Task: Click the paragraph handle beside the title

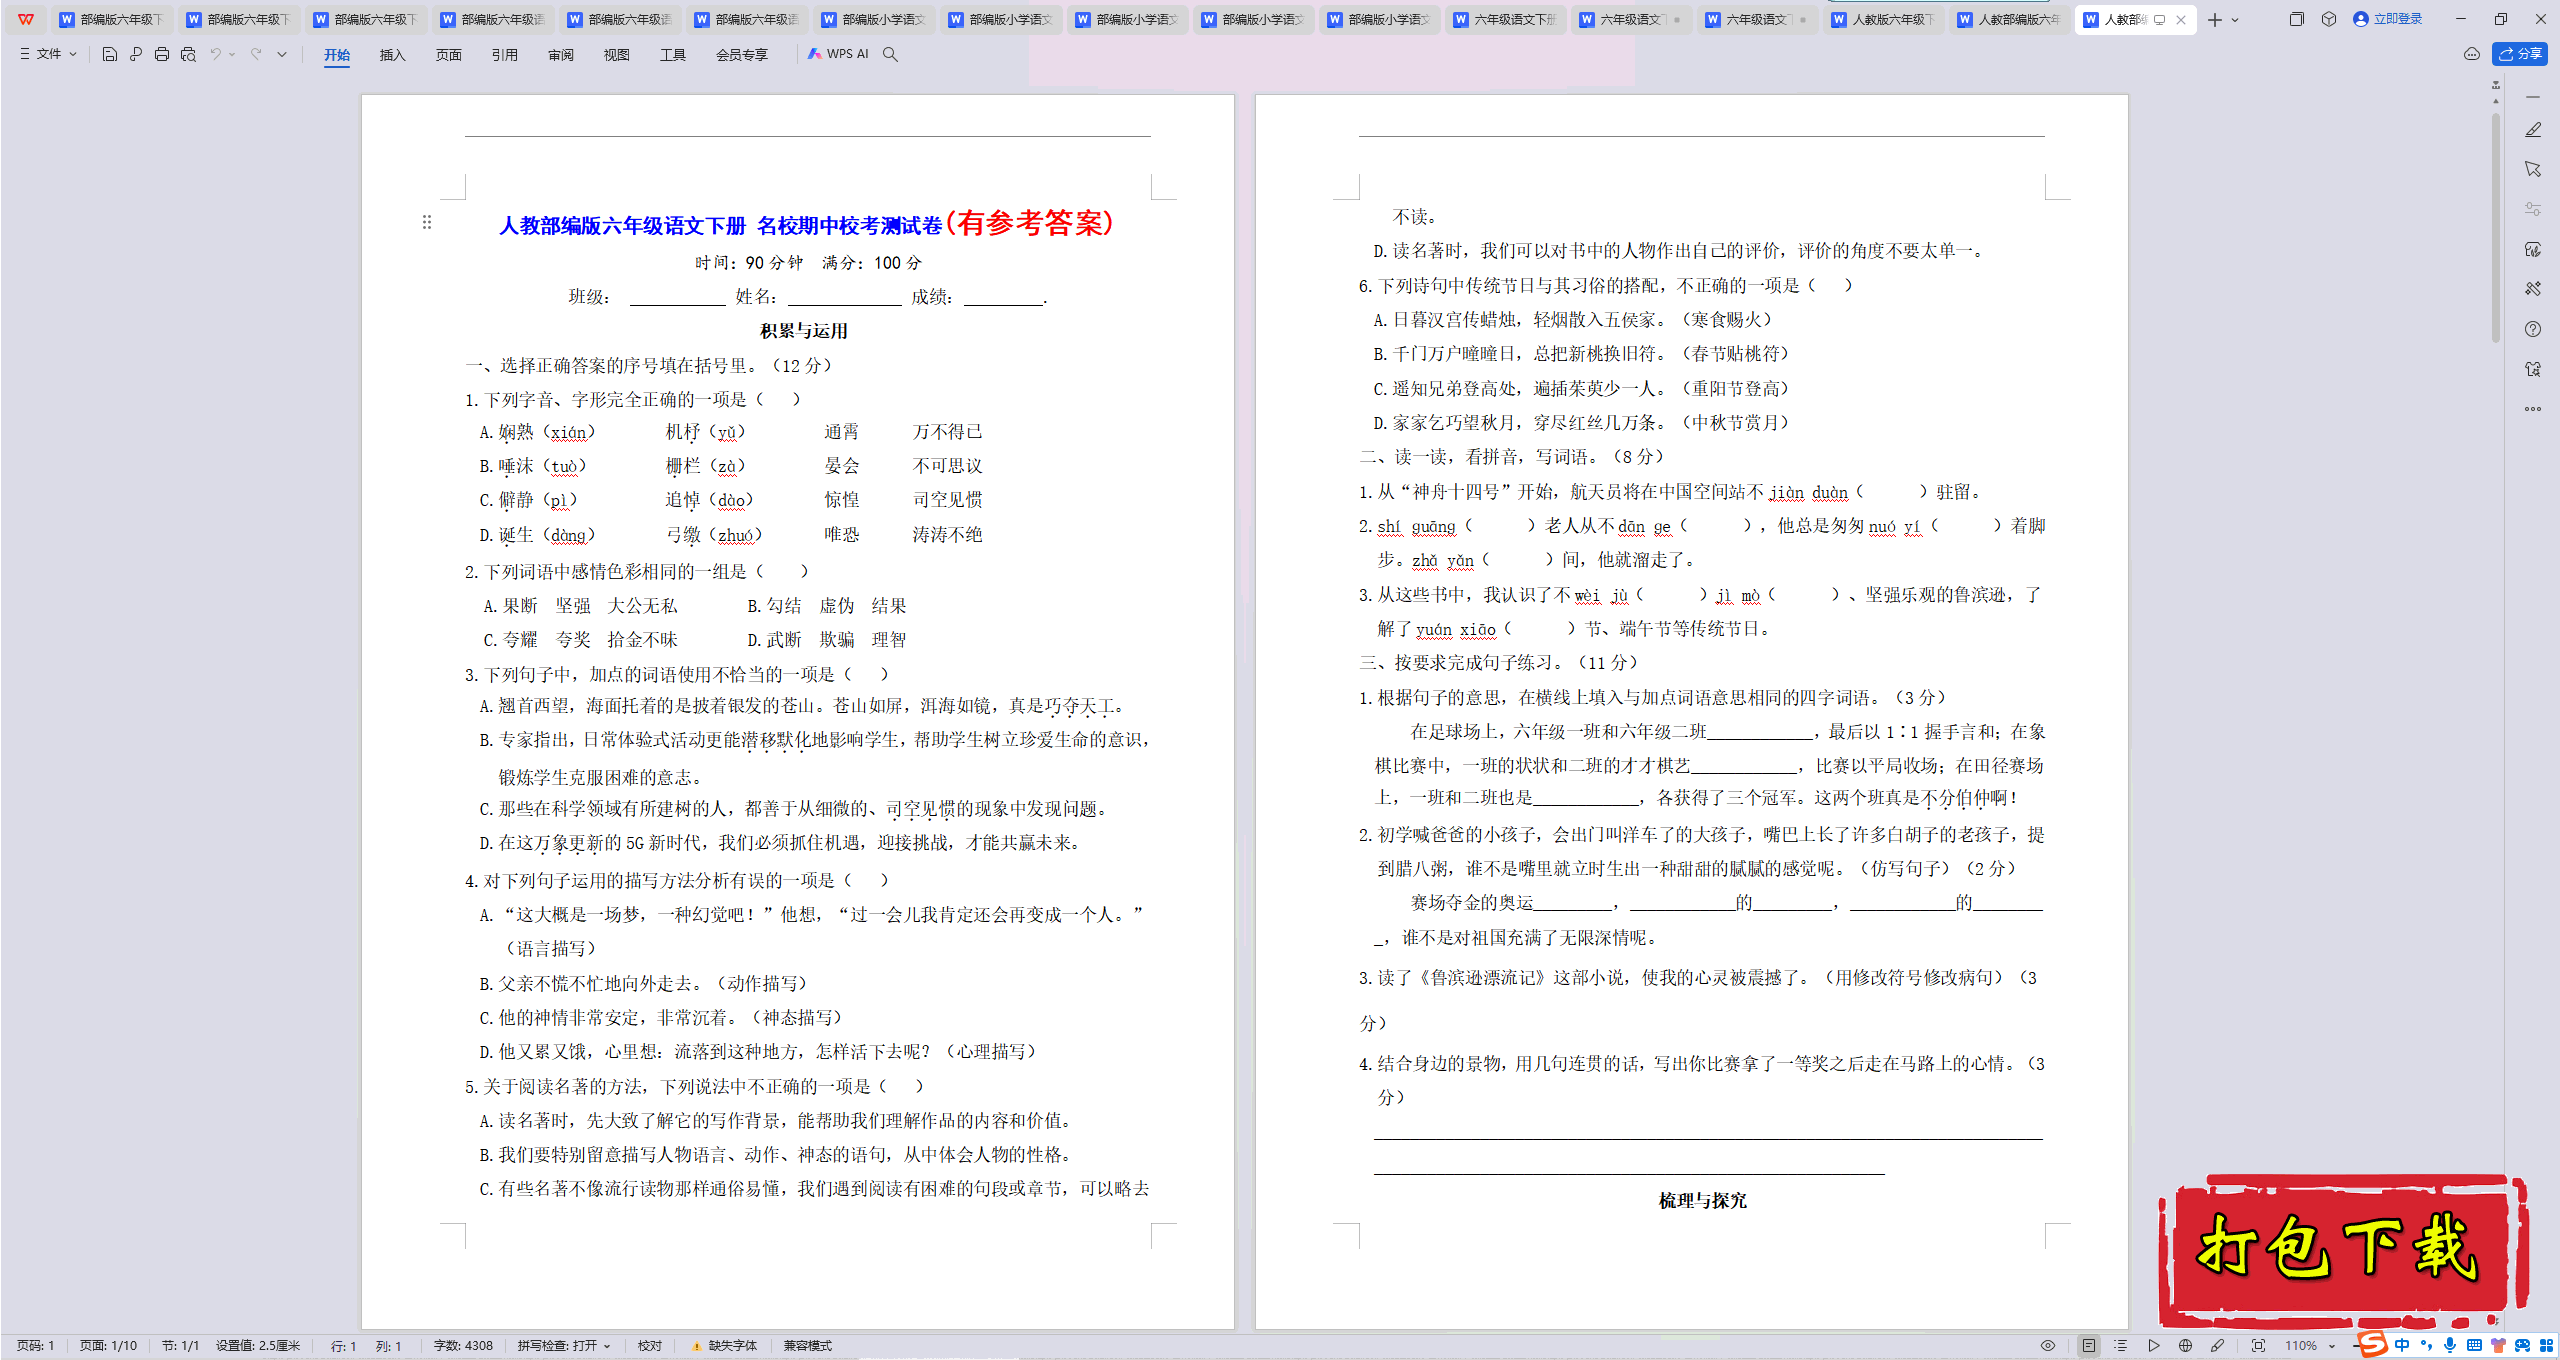Action: [427, 222]
